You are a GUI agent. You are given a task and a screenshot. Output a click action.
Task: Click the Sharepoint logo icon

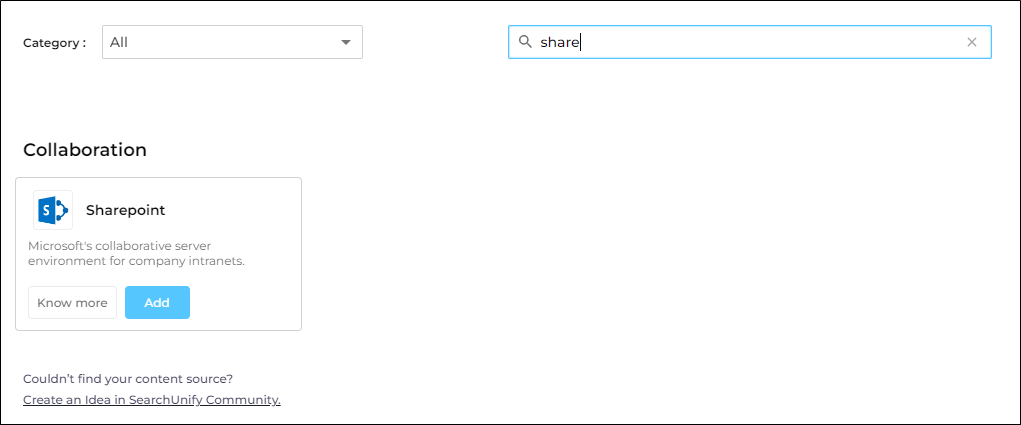52,210
